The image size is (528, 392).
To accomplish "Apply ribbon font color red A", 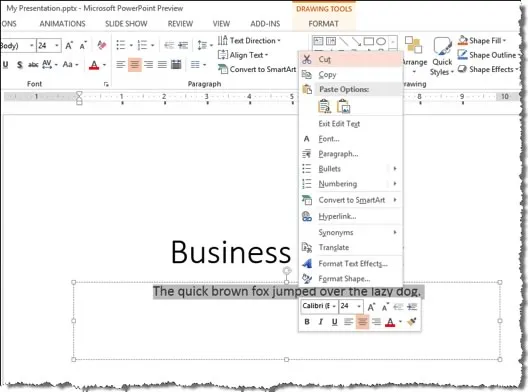I will [x=94, y=65].
